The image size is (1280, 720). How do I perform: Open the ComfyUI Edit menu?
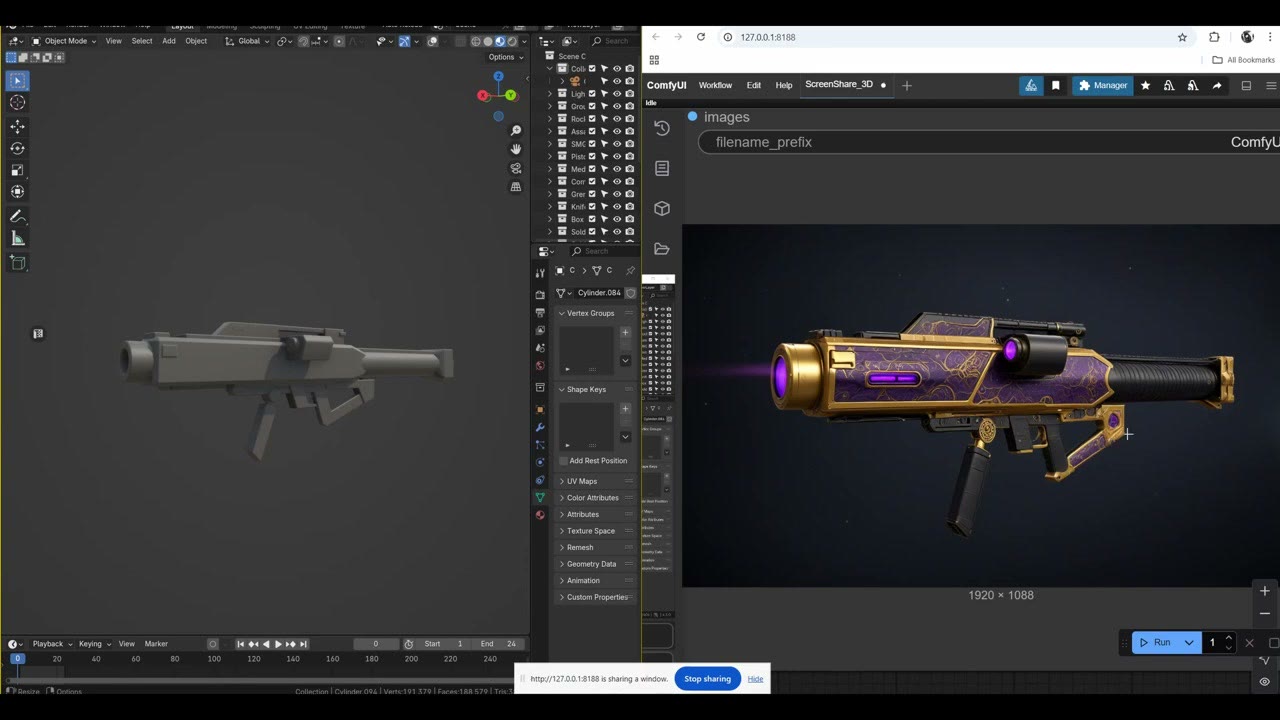754,86
